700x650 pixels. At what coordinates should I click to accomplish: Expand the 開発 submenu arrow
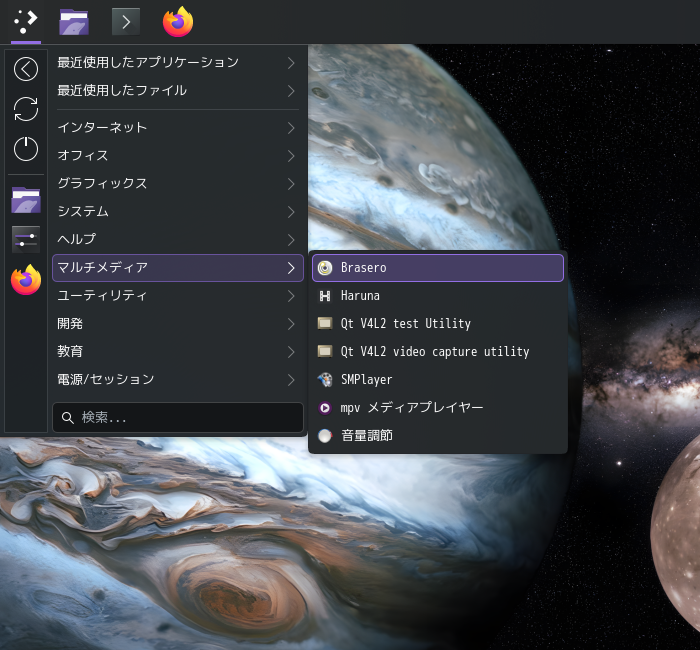click(x=291, y=324)
